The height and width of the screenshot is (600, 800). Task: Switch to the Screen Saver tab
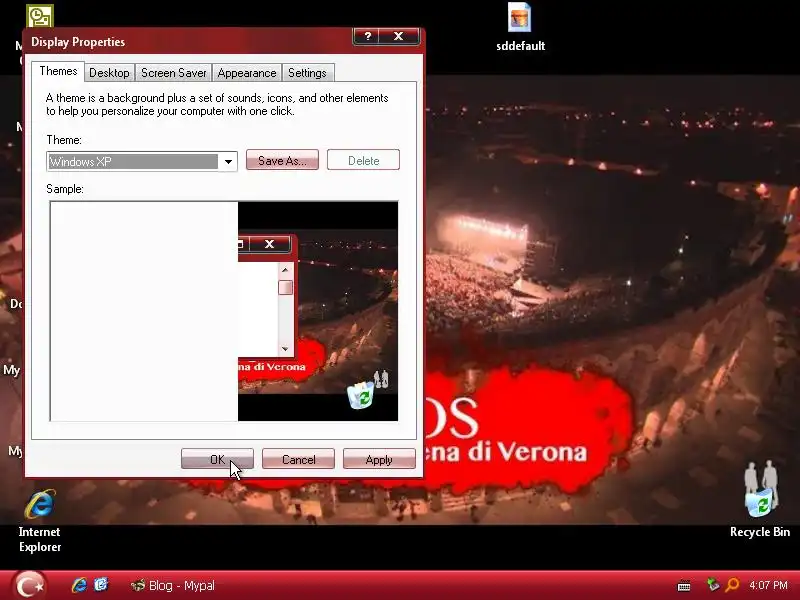coord(173,73)
